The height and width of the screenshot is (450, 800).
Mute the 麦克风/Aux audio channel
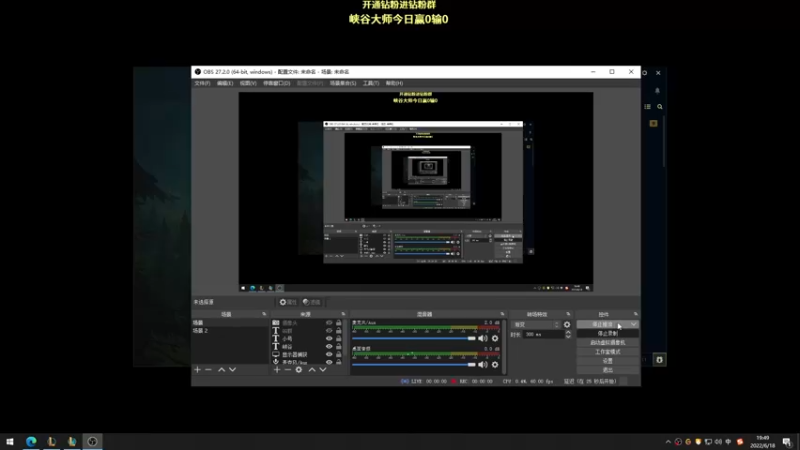click(x=483, y=338)
